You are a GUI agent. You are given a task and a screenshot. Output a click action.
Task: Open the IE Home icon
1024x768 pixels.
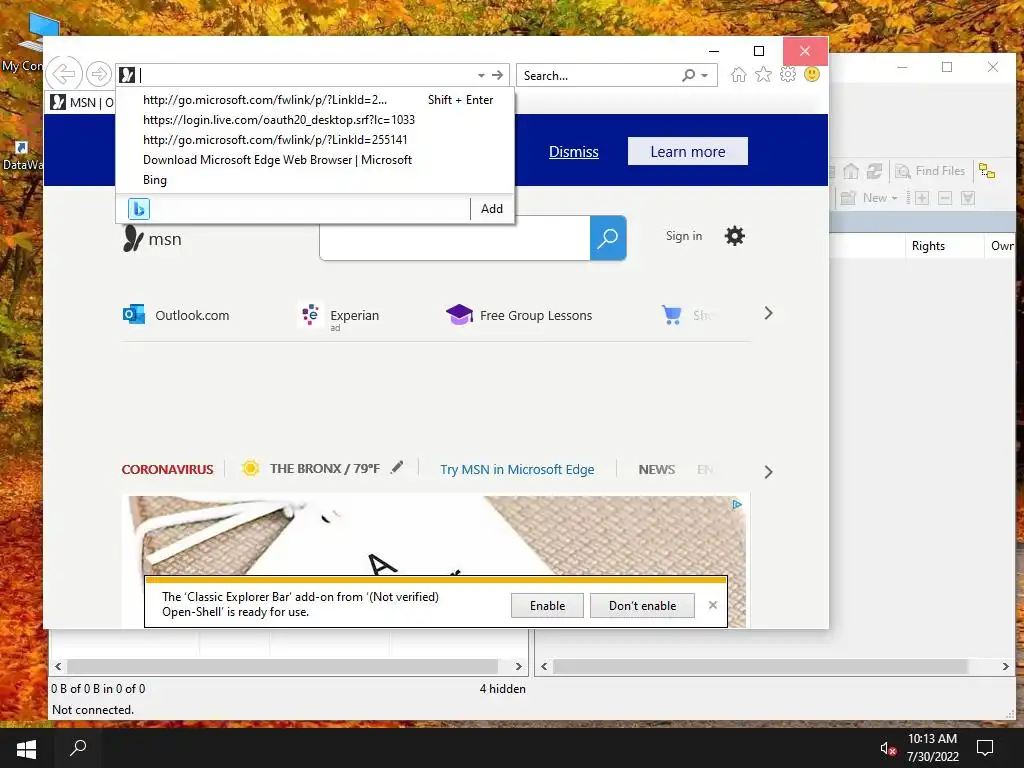[739, 74]
